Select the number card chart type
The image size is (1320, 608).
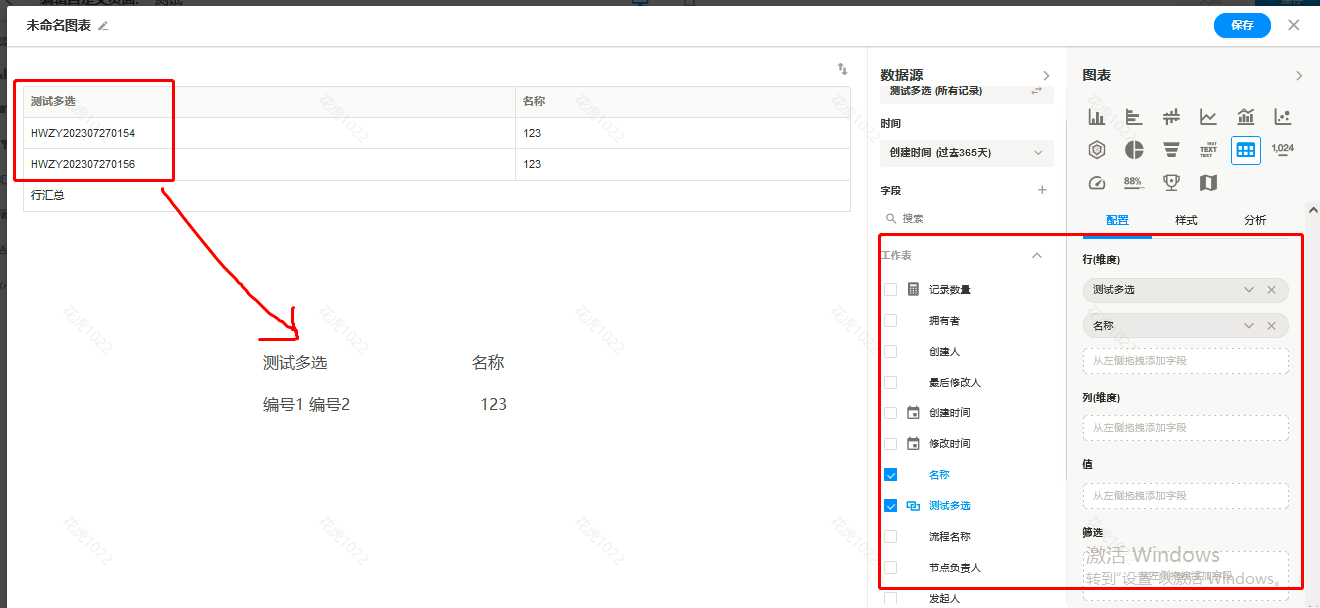pos(1283,149)
